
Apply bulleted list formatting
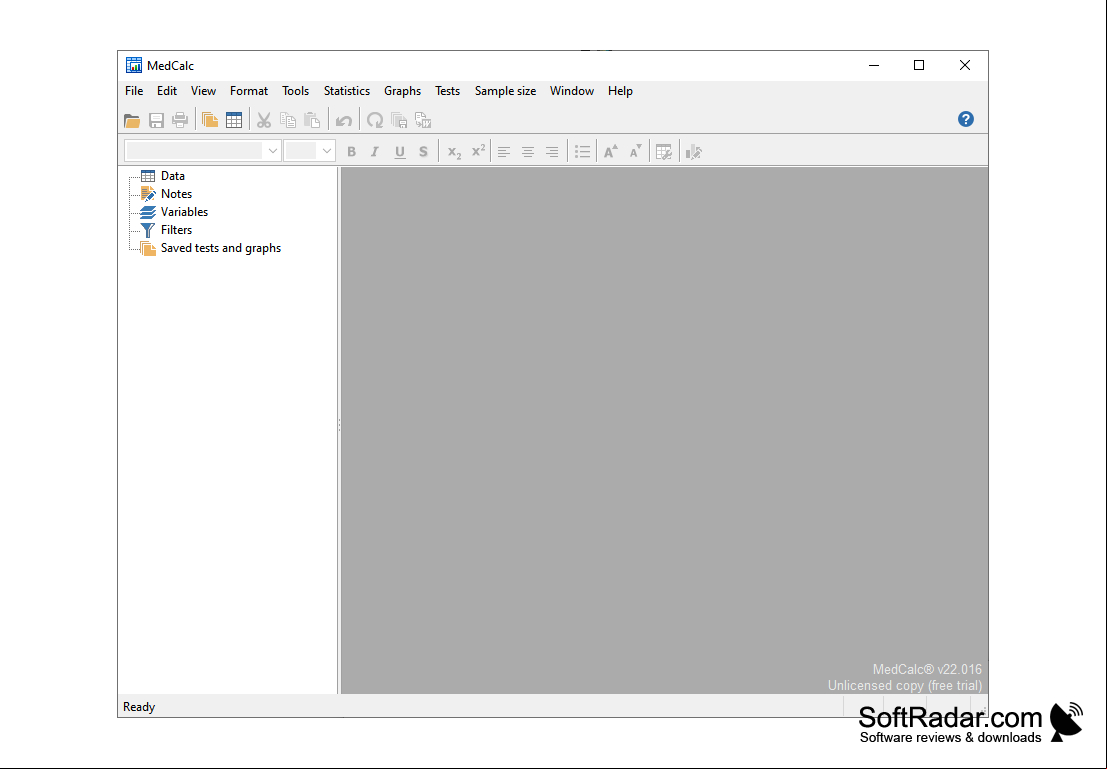click(x=582, y=152)
